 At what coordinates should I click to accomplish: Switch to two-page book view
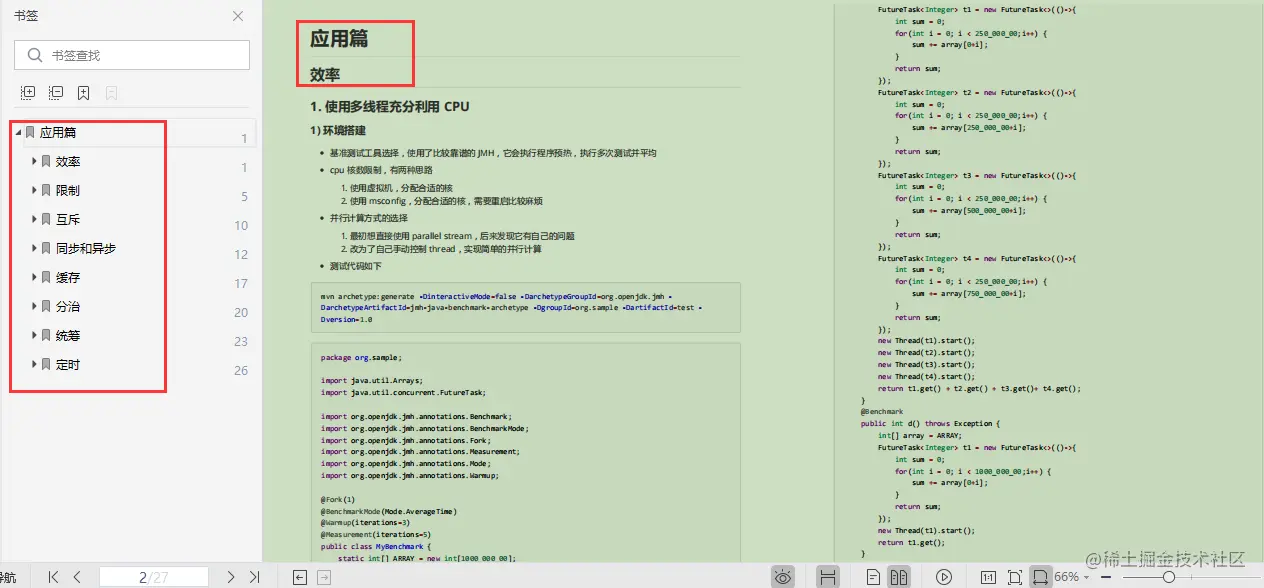(x=899, y=577)
